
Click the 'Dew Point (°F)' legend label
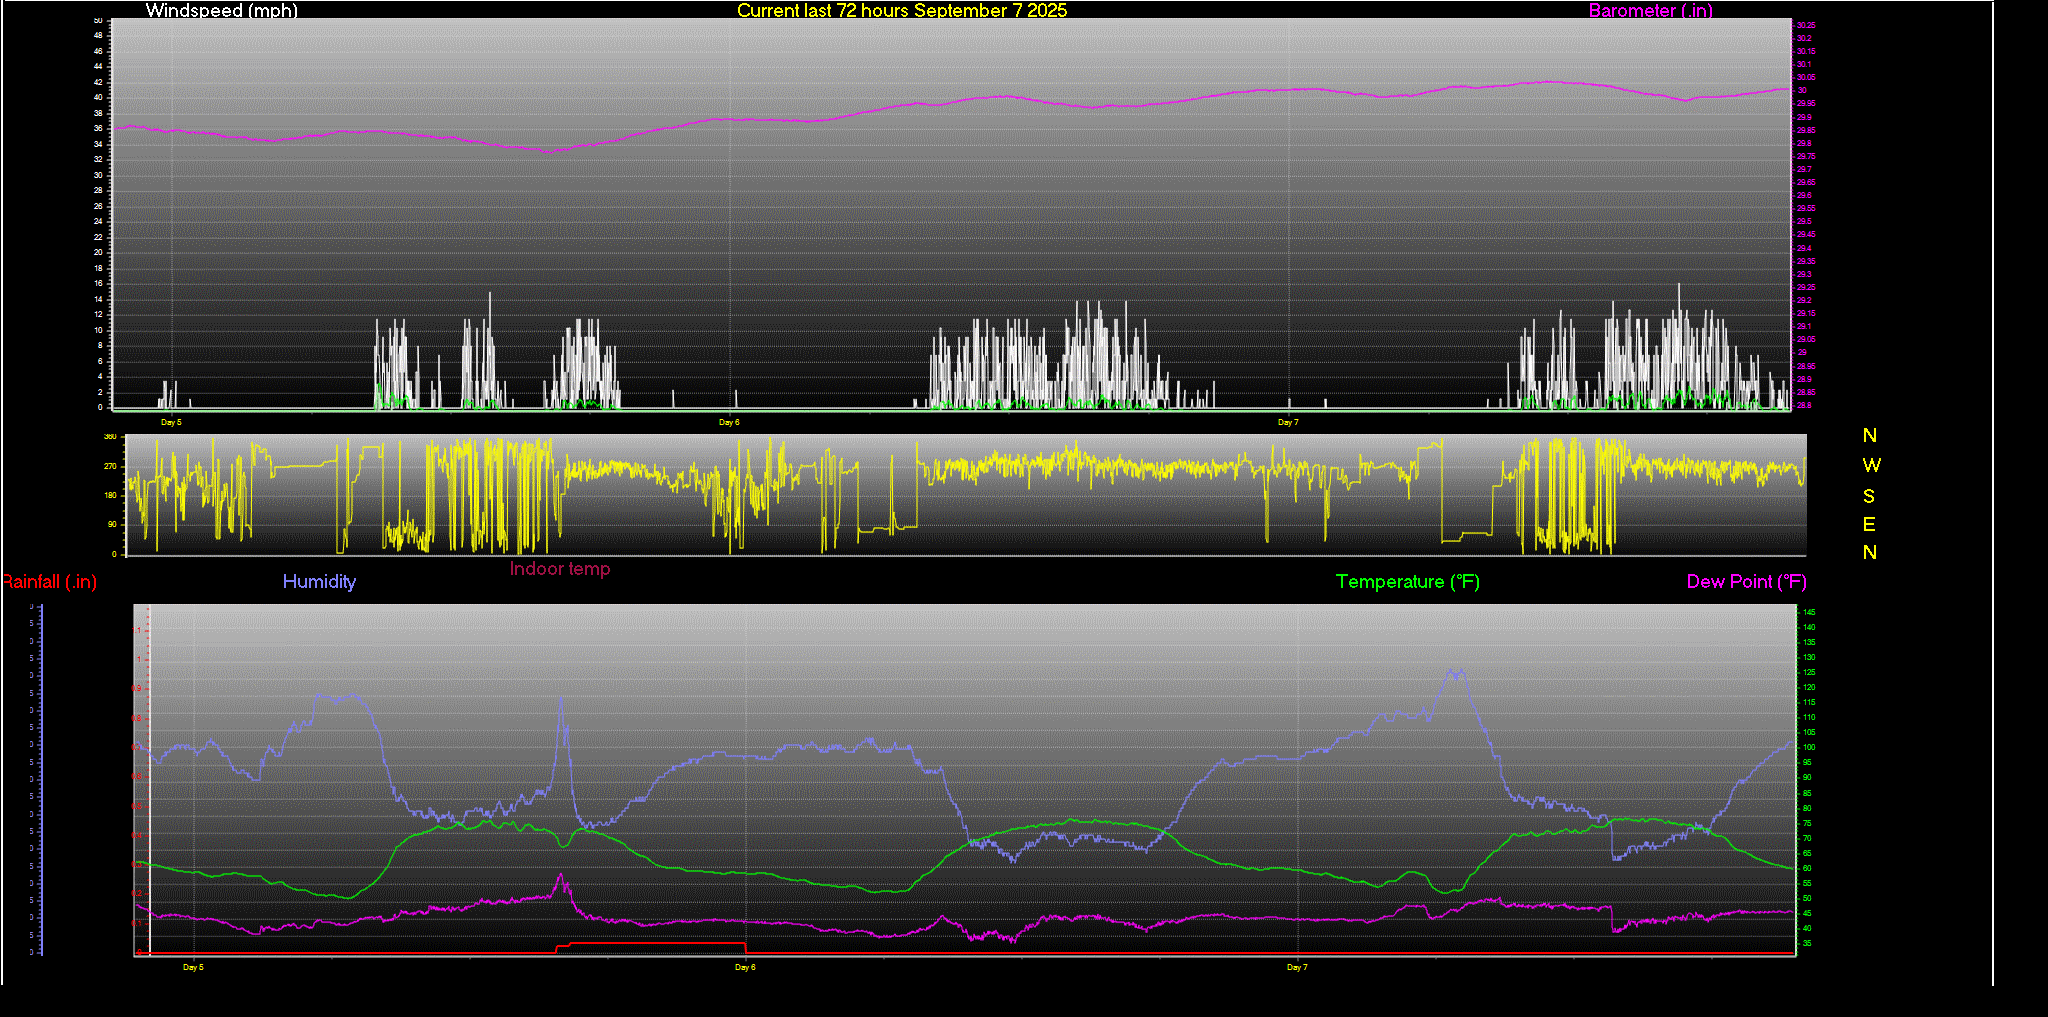click(x=1747, y=581)
